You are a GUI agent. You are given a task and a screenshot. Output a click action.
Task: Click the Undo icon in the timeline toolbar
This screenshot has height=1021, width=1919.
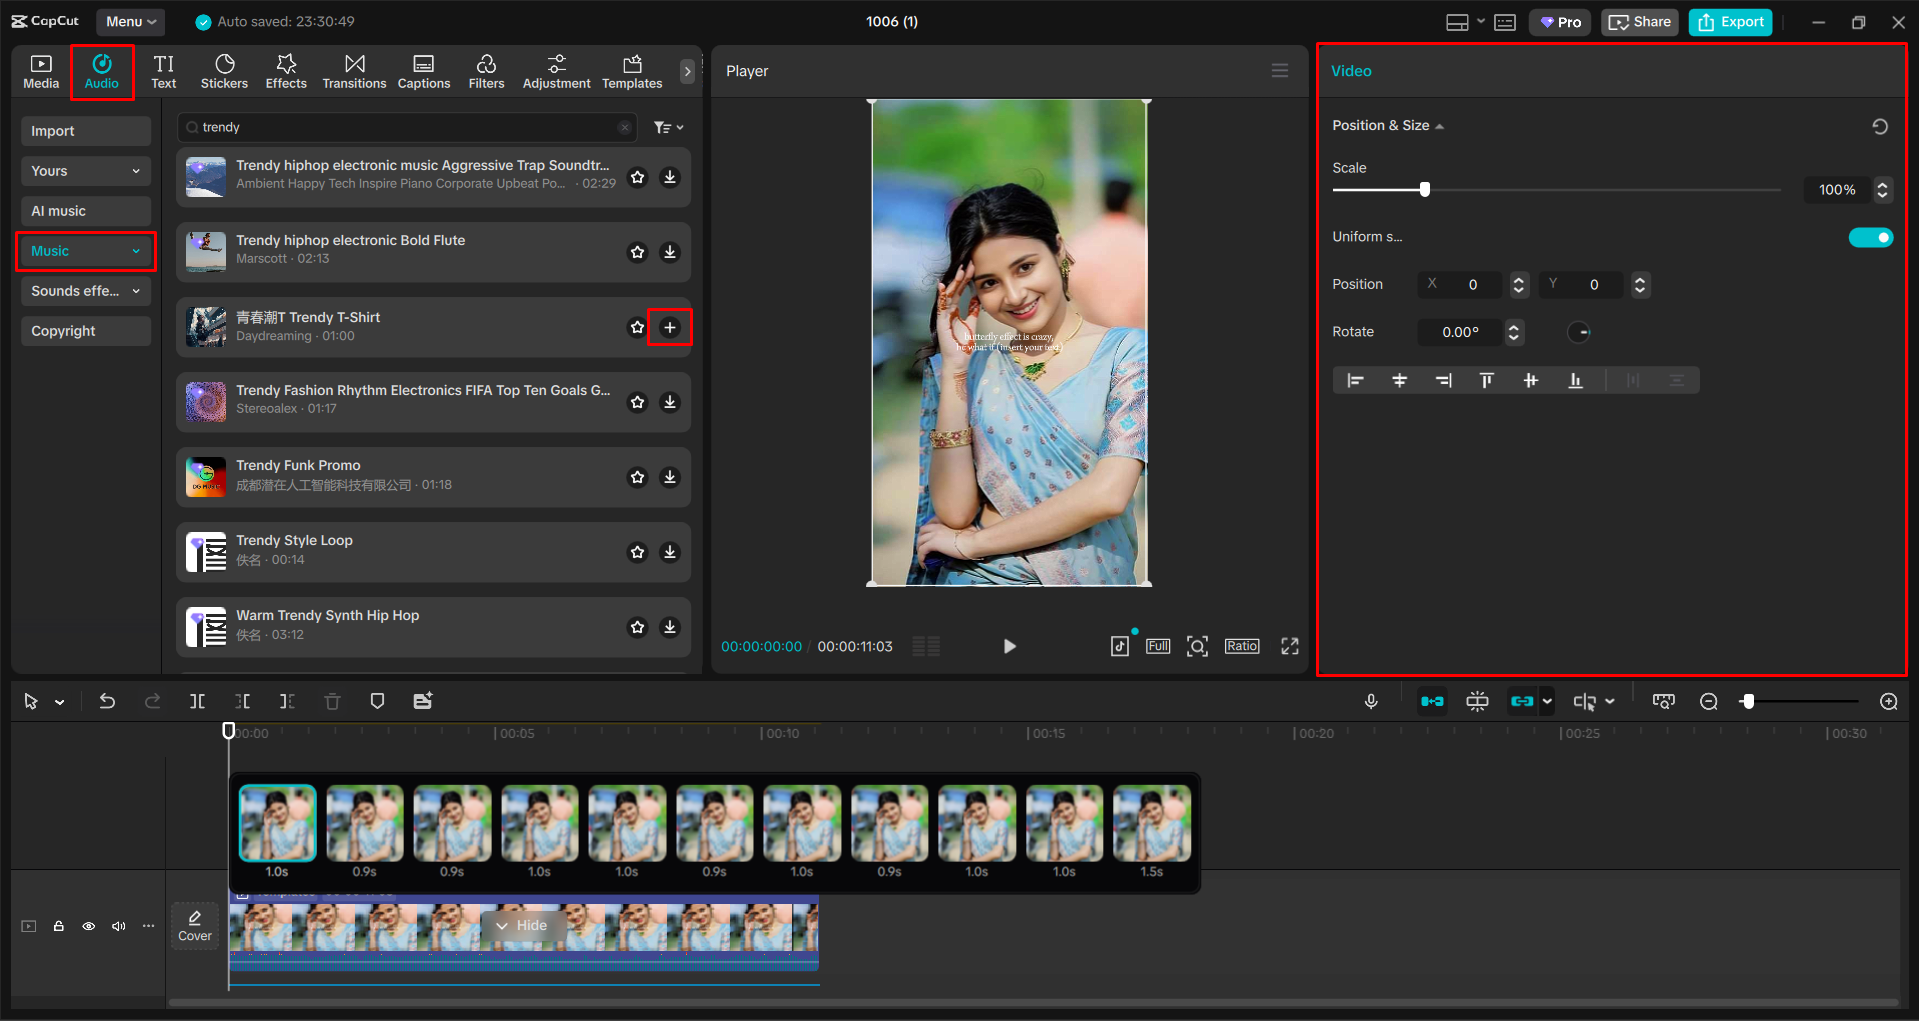click(x=107, y=701)
